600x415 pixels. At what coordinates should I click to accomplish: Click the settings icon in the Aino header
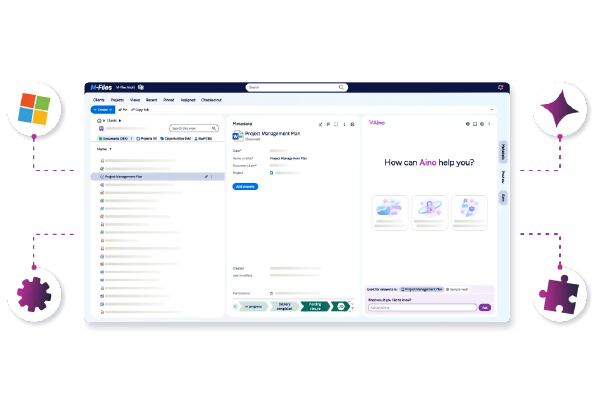[482, 124]
